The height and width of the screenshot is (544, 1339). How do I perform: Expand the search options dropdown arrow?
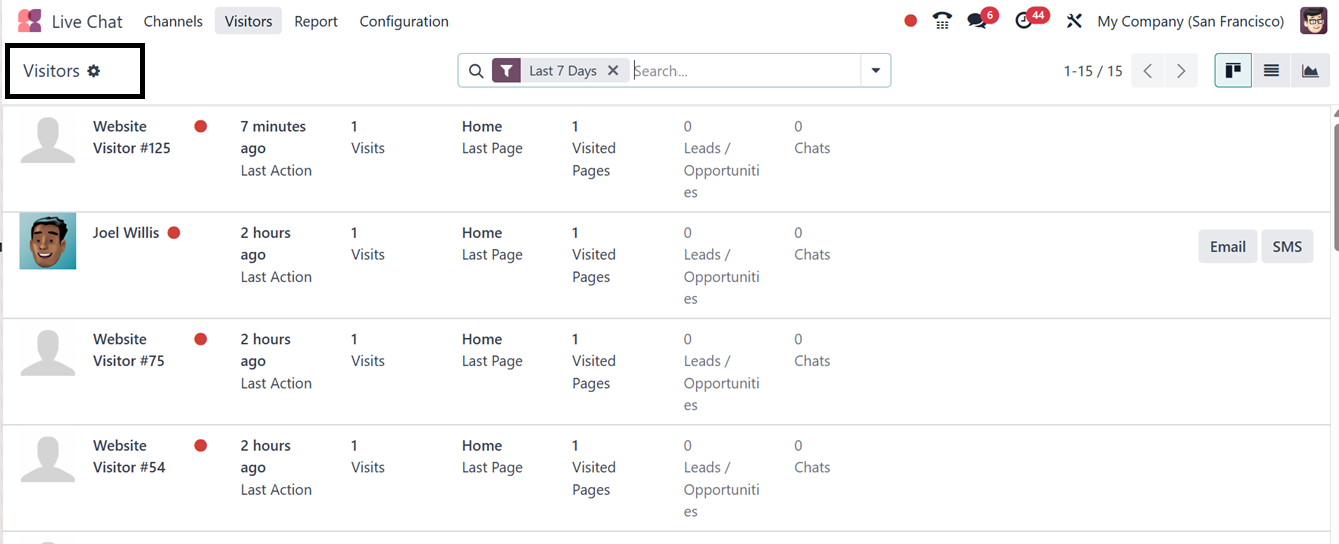875,71
